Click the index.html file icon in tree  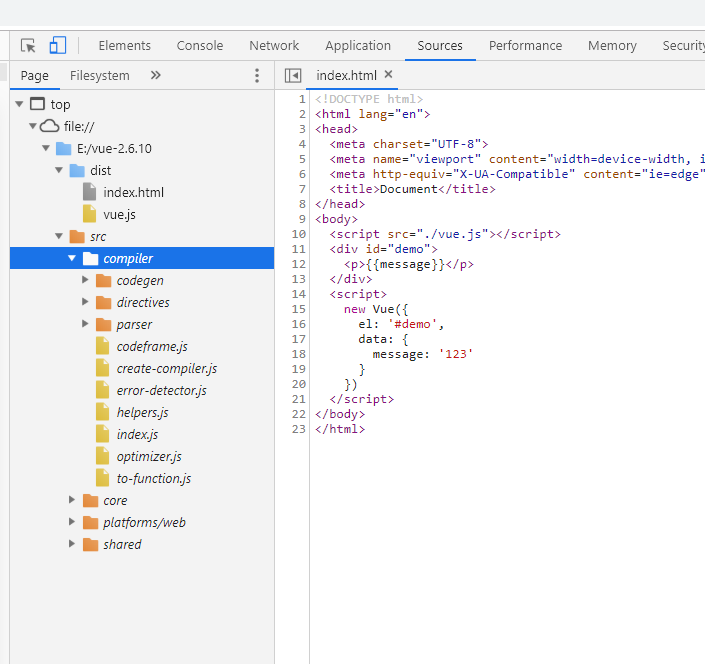click(89, 192)
